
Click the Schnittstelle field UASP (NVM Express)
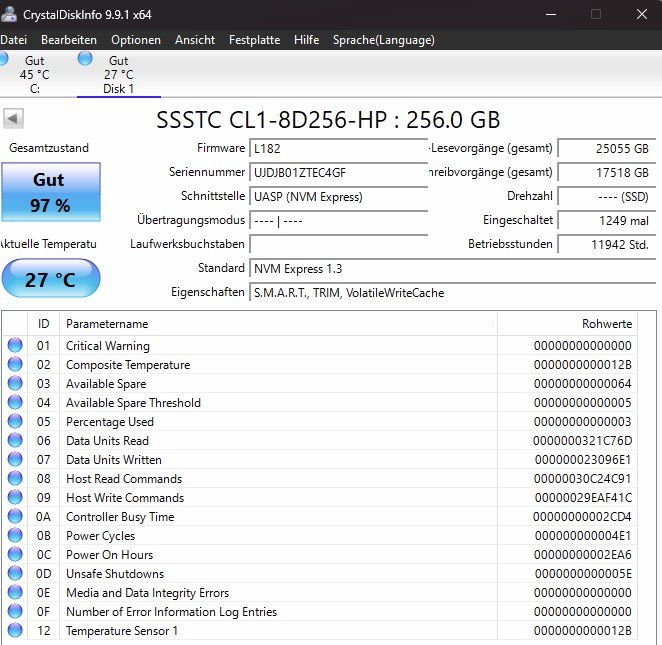pos(339,197)
